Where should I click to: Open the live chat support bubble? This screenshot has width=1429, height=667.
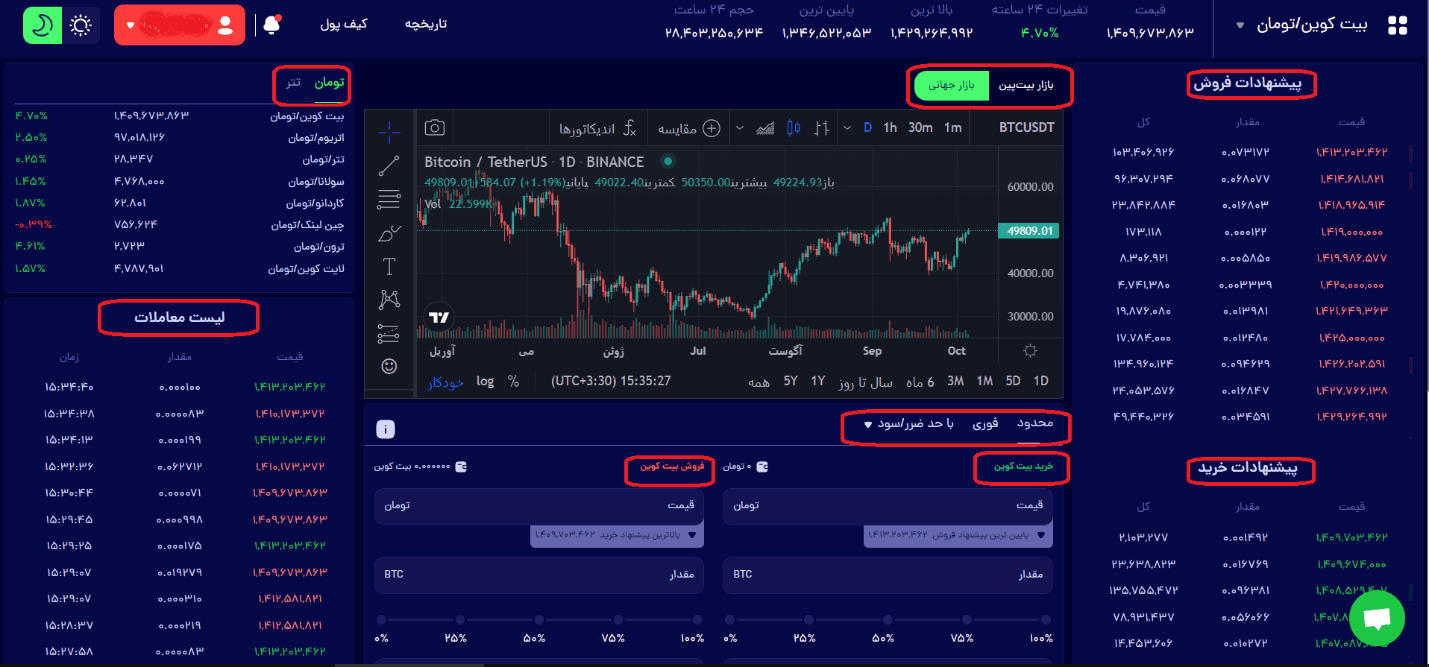(x=1377, y=618)
